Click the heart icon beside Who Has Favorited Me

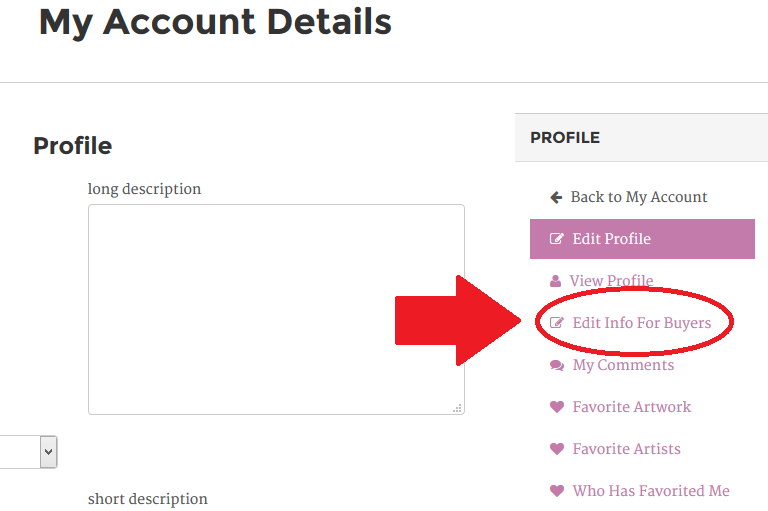coord(557,491)
